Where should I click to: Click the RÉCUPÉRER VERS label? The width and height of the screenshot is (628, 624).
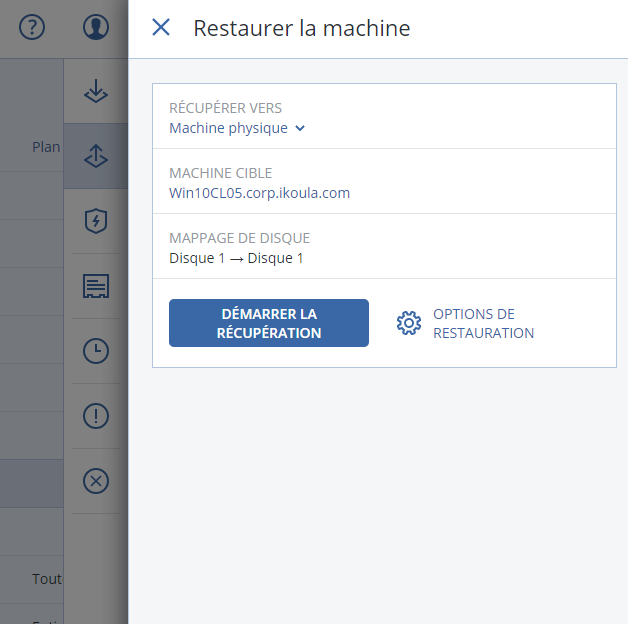point(225,108)
